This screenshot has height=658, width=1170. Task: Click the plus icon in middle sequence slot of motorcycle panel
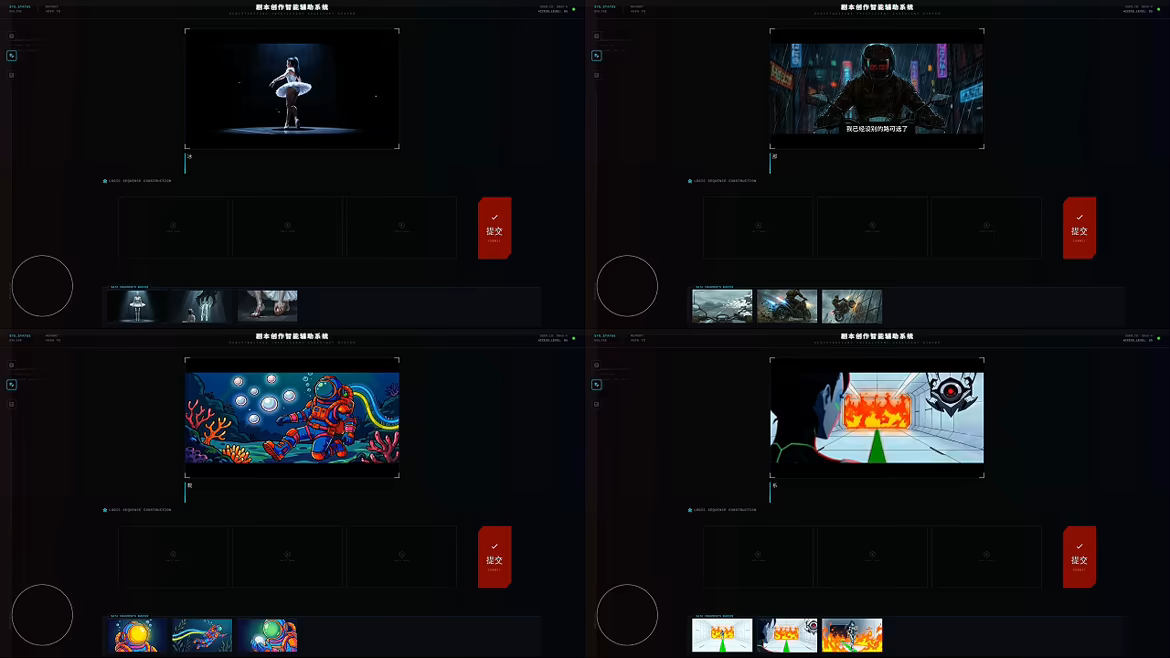[x=872, y=226]
